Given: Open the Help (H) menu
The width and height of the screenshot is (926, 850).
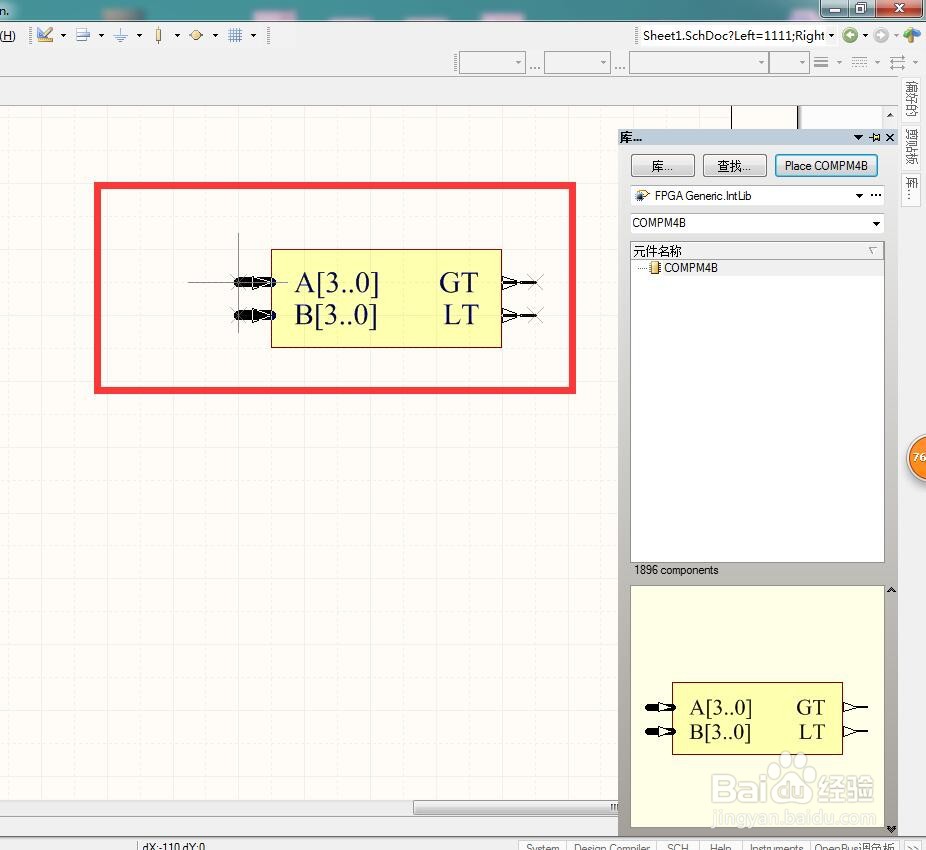Looking at the screenshot, I should pos(7,35).
